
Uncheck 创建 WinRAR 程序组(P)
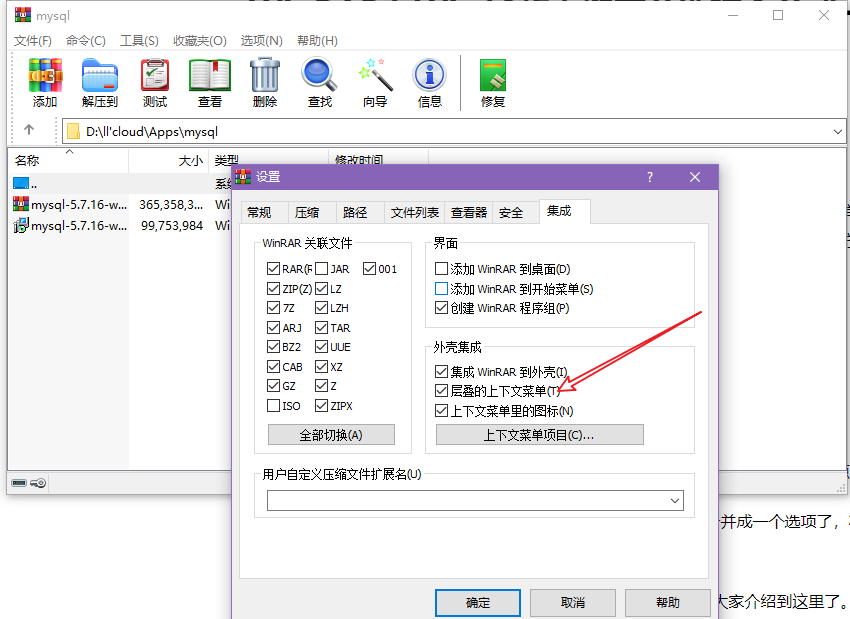point(441,308)
